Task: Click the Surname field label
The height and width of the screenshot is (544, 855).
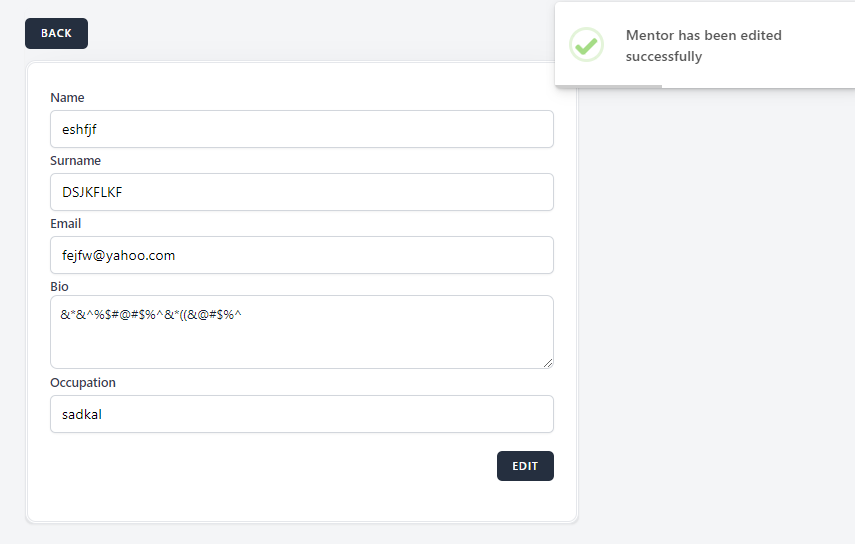Action: (75, 161)
